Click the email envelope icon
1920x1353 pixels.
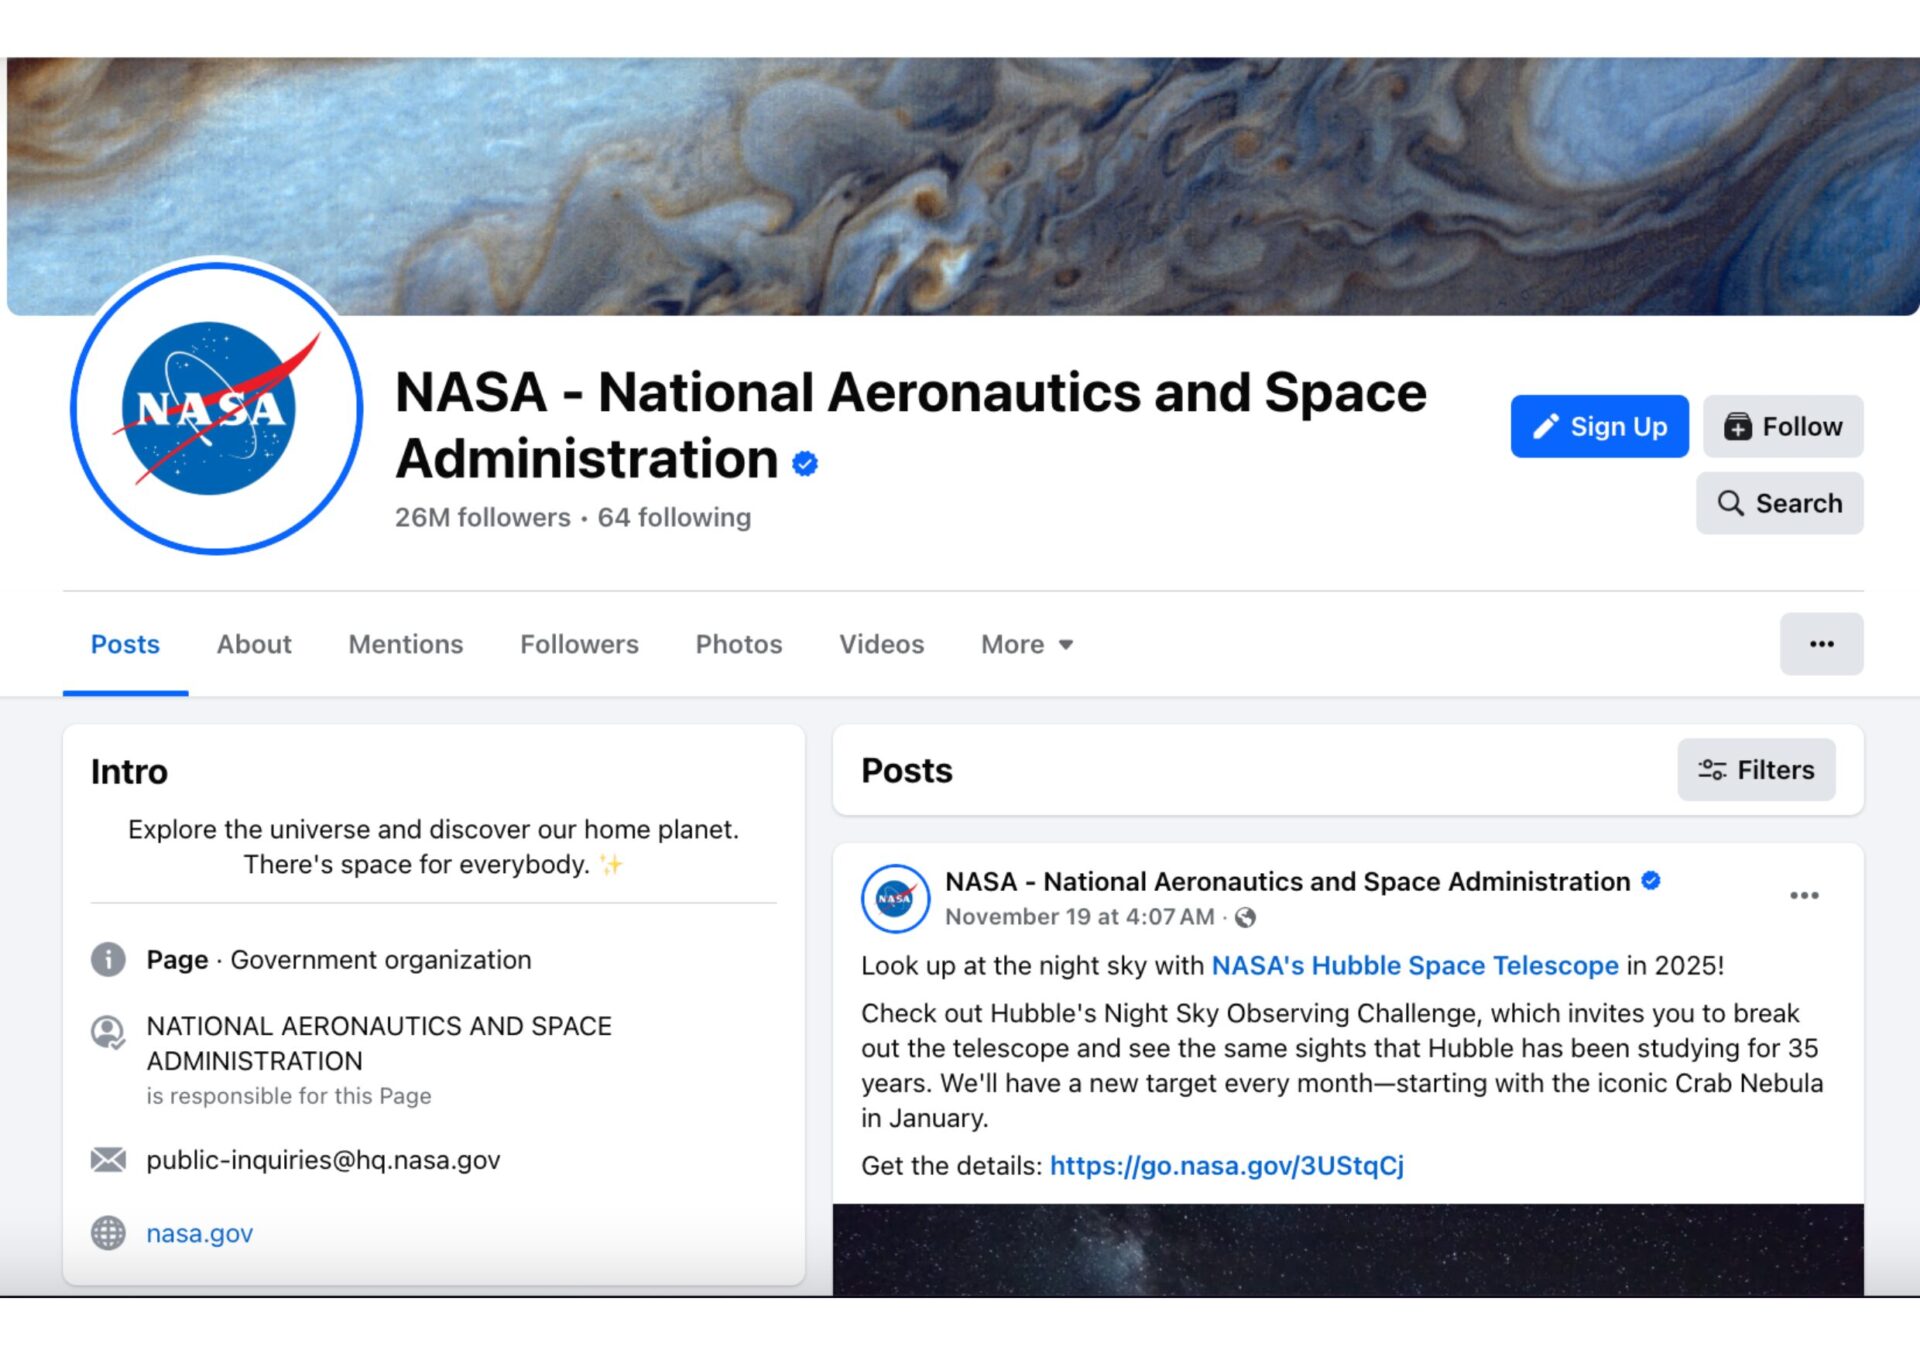tap(108, 1160)
